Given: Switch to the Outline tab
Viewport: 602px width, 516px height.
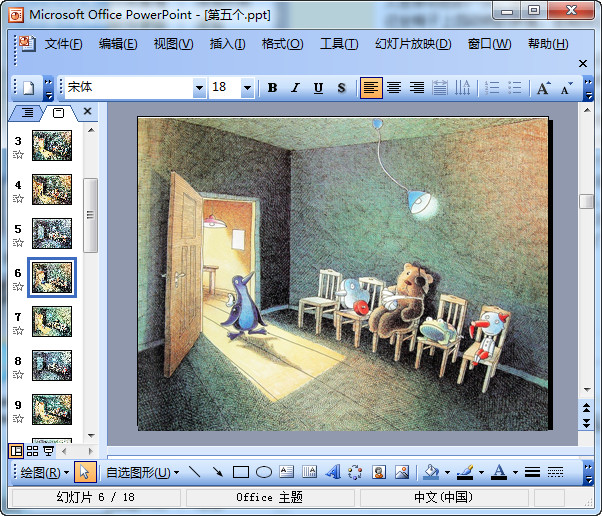Looking at the screenshot, I should tap(27, 112).
